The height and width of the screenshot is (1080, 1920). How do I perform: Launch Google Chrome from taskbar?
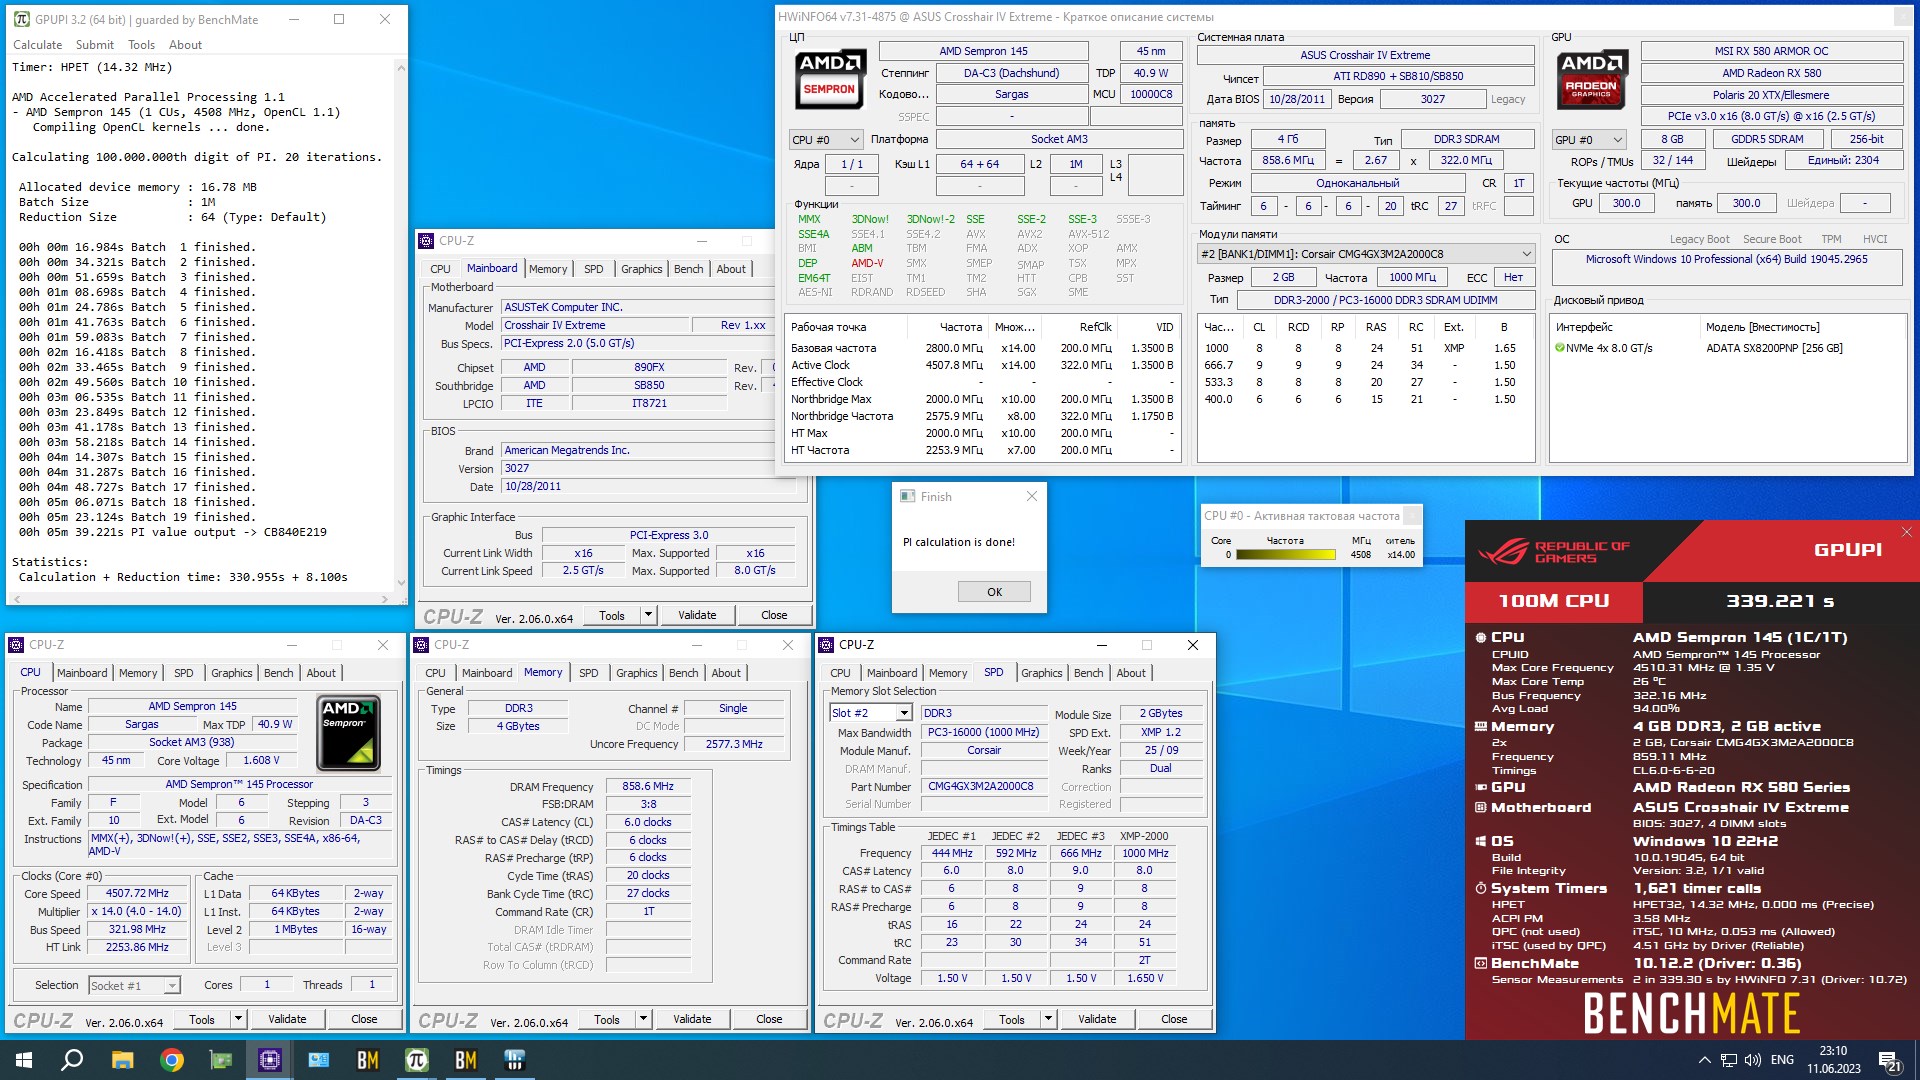(171, 1060)
